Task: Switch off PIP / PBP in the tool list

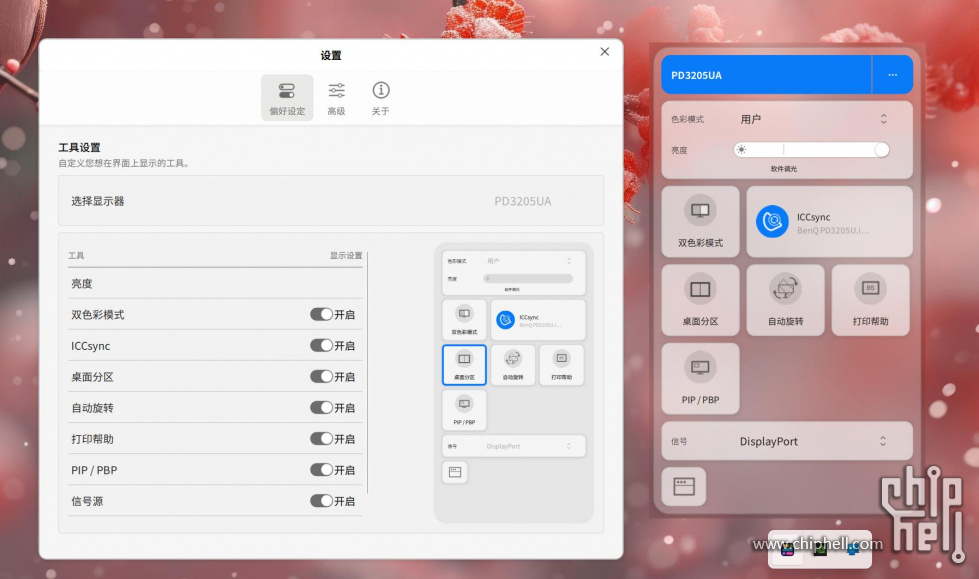Action: (x=322, y=470)
